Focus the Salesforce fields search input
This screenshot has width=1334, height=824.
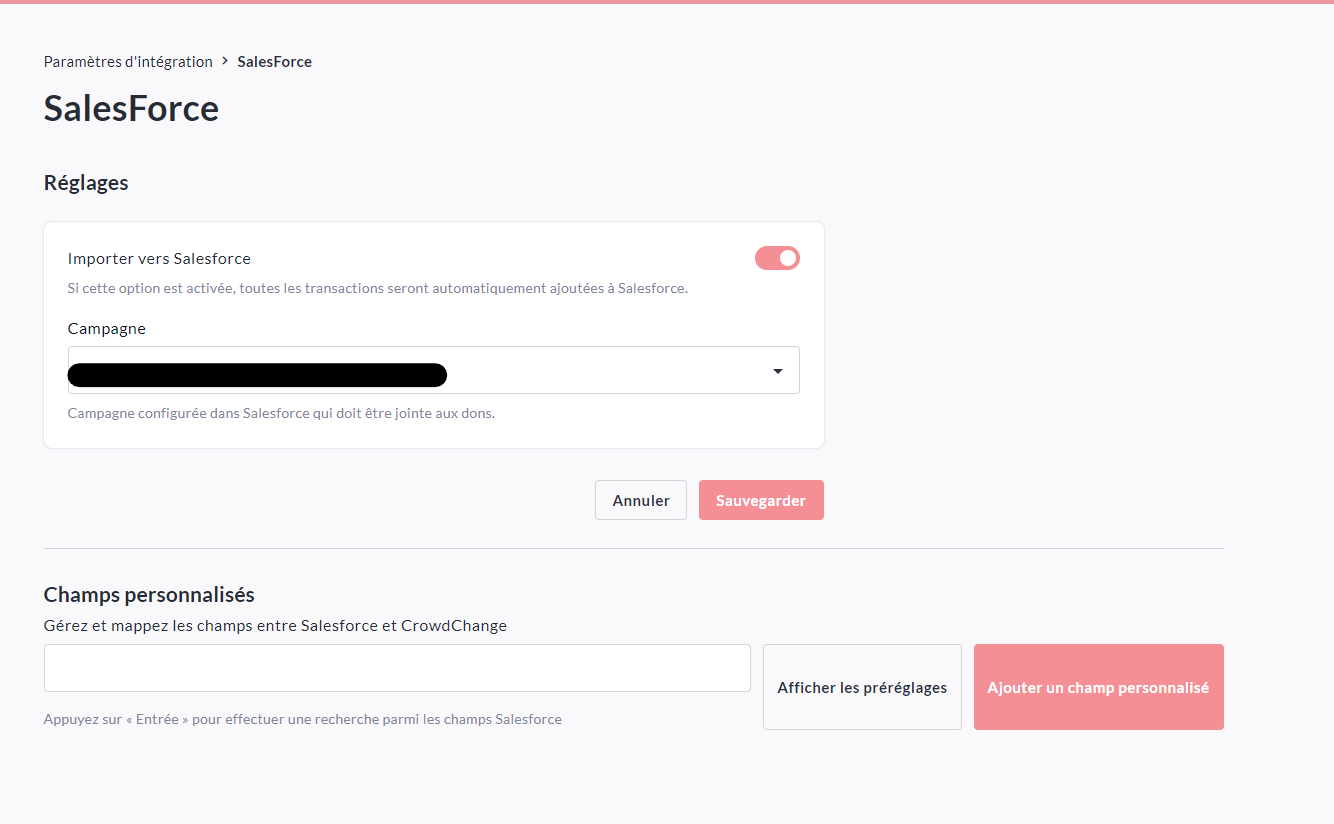[397, 668]
